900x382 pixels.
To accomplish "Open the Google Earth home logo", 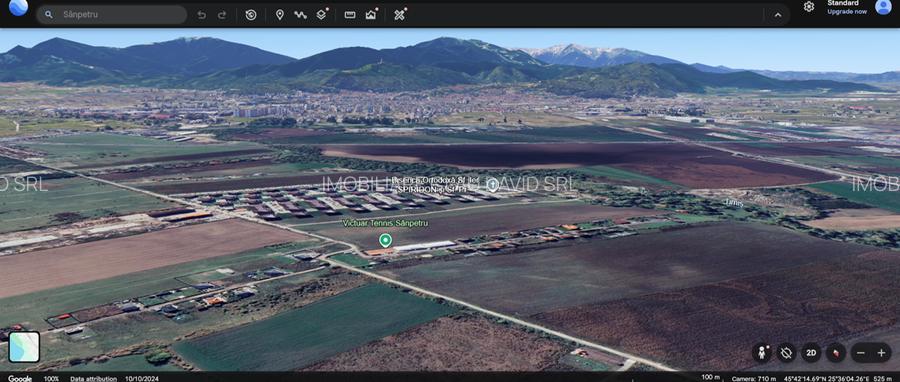I will click(x=18, y=7).
